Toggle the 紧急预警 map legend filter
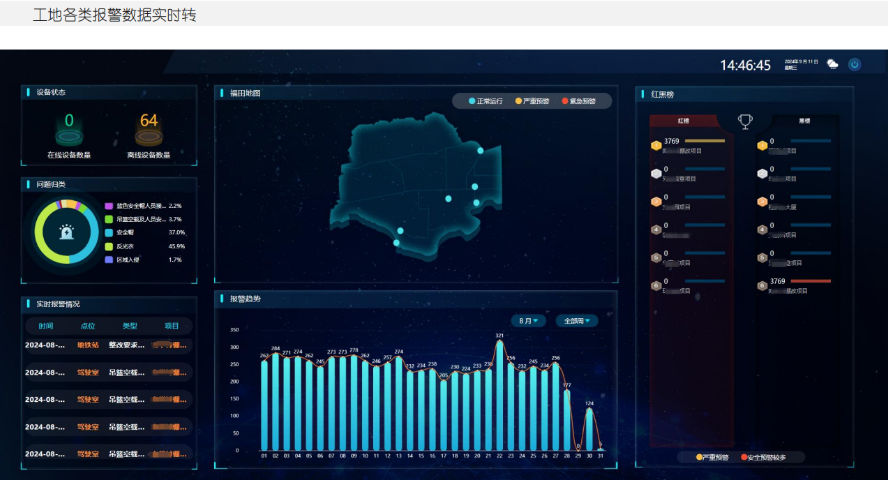The image size is (888, 480). (579, 101)
